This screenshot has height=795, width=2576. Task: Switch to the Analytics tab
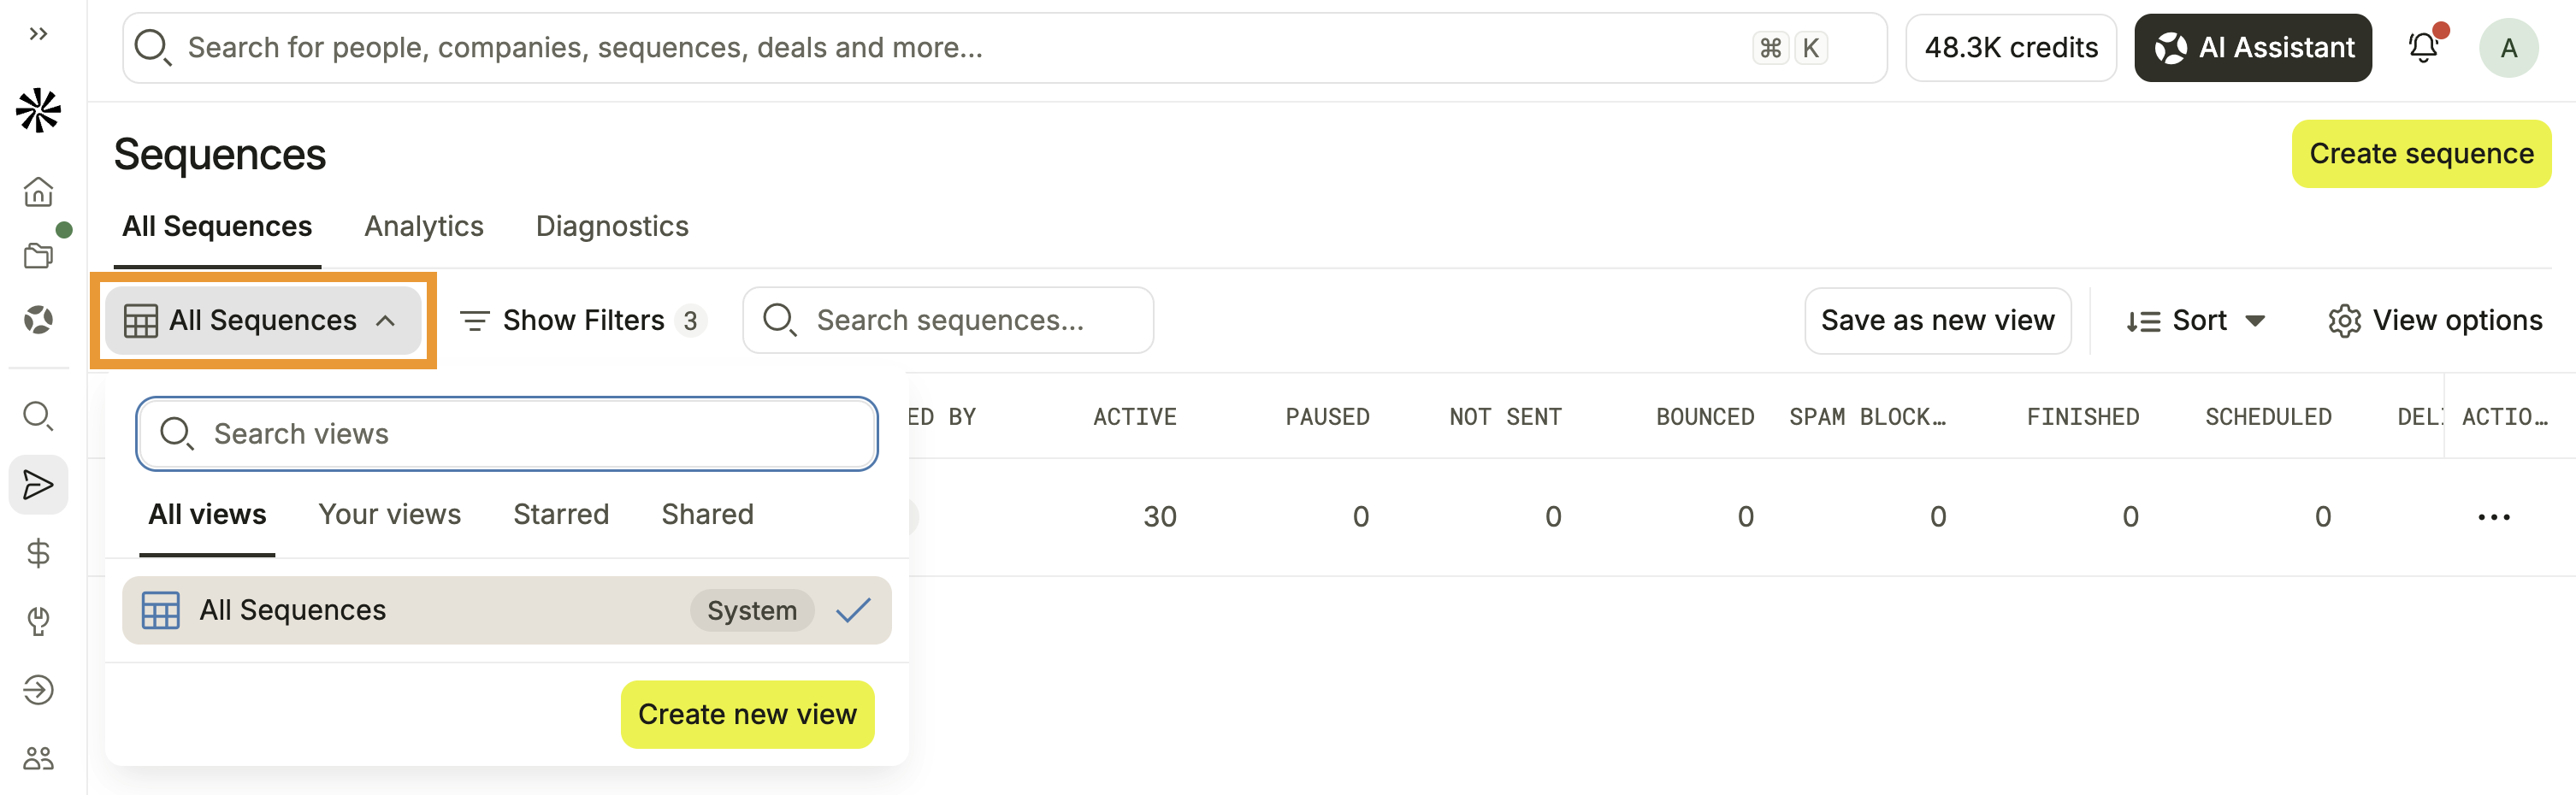click(x=424, y=226)
